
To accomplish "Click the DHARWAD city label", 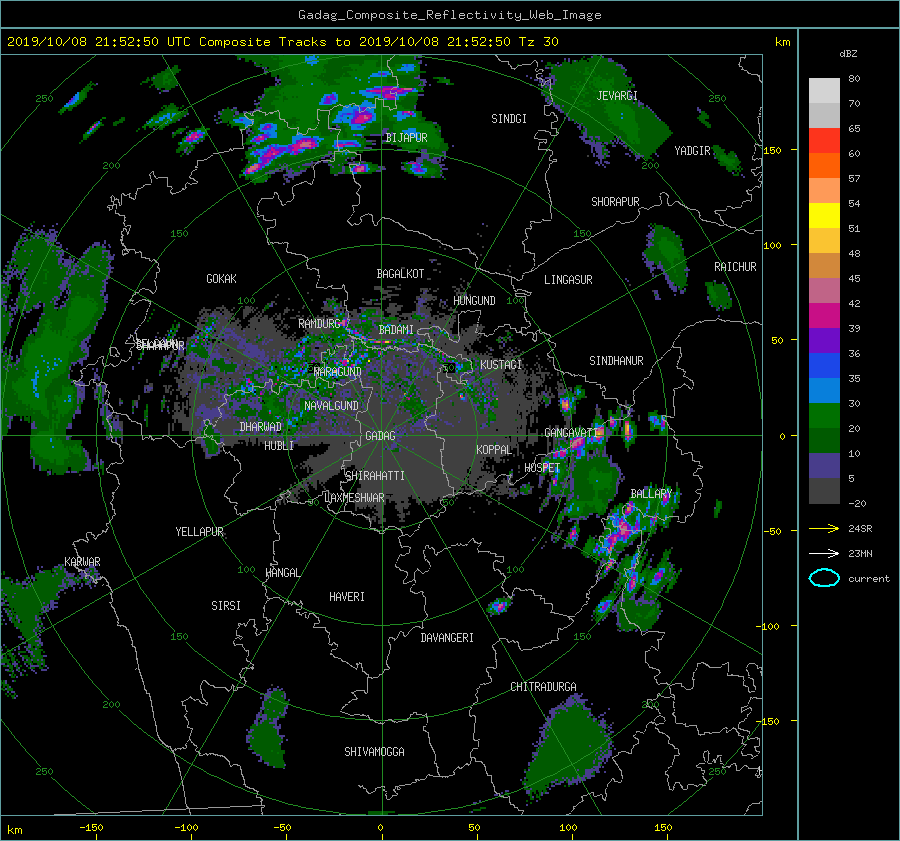I will pyautogui.click(x=261, y=427).
